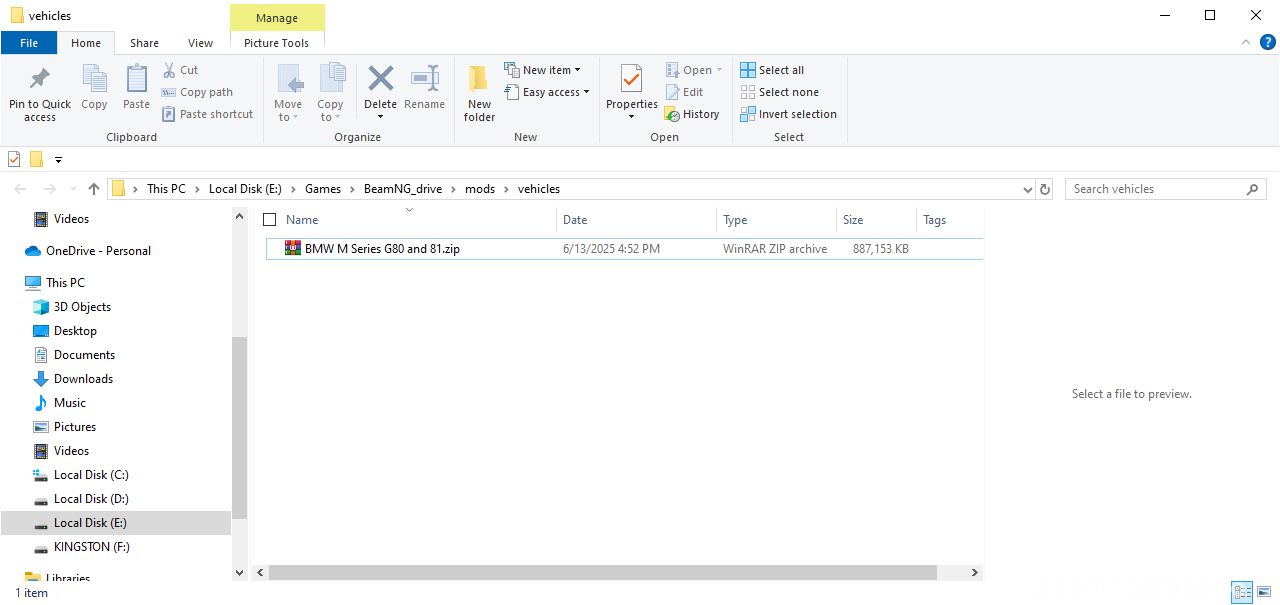
Task: Open Documents in navigation pane
Action: click(84, 355)
